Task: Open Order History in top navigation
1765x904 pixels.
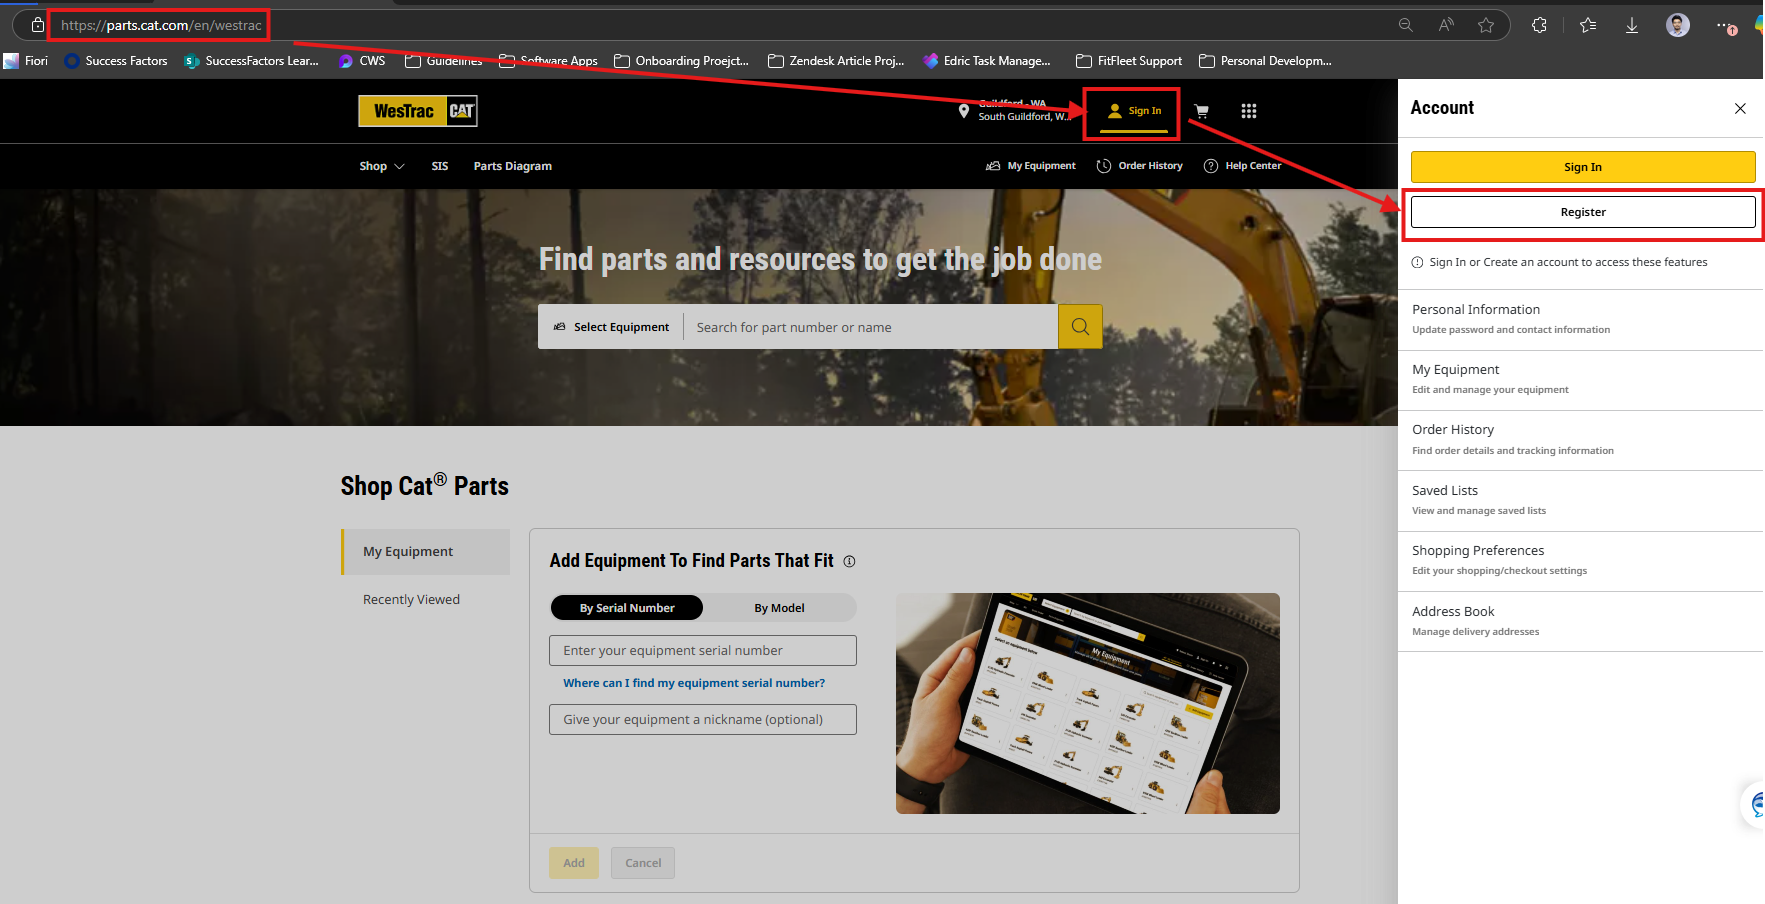Action: click(x=1139, y=166)
